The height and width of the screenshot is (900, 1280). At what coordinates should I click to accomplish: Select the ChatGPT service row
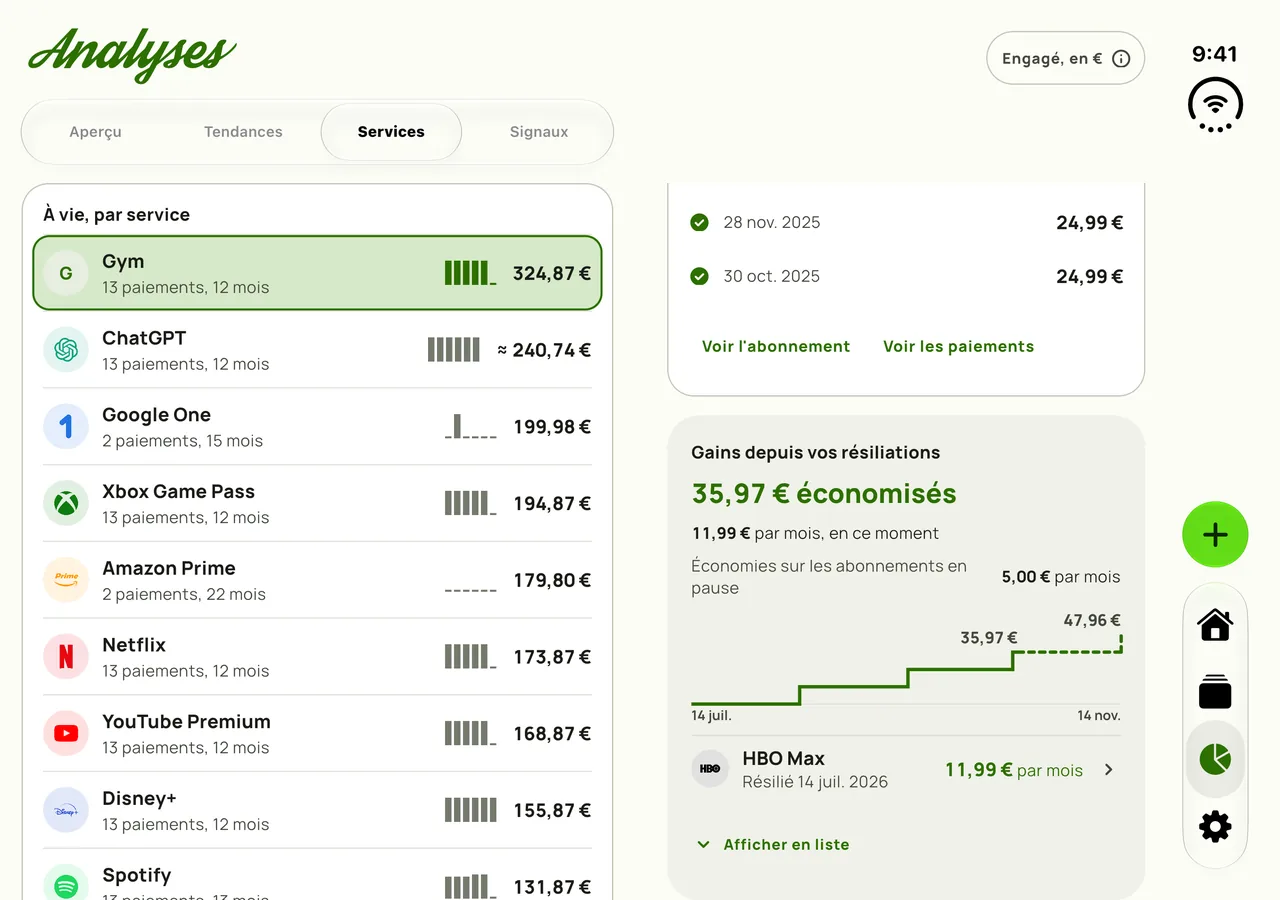coord(317,350)
